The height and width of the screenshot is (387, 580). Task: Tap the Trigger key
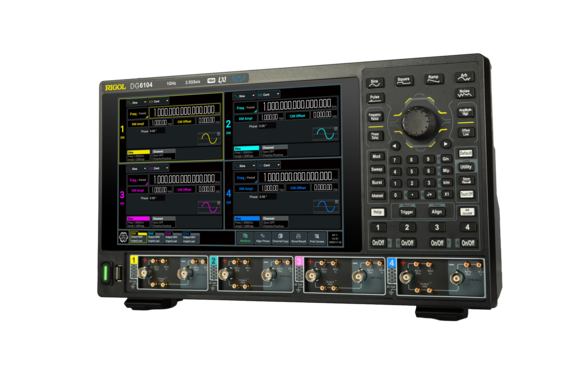coord(407,212)
